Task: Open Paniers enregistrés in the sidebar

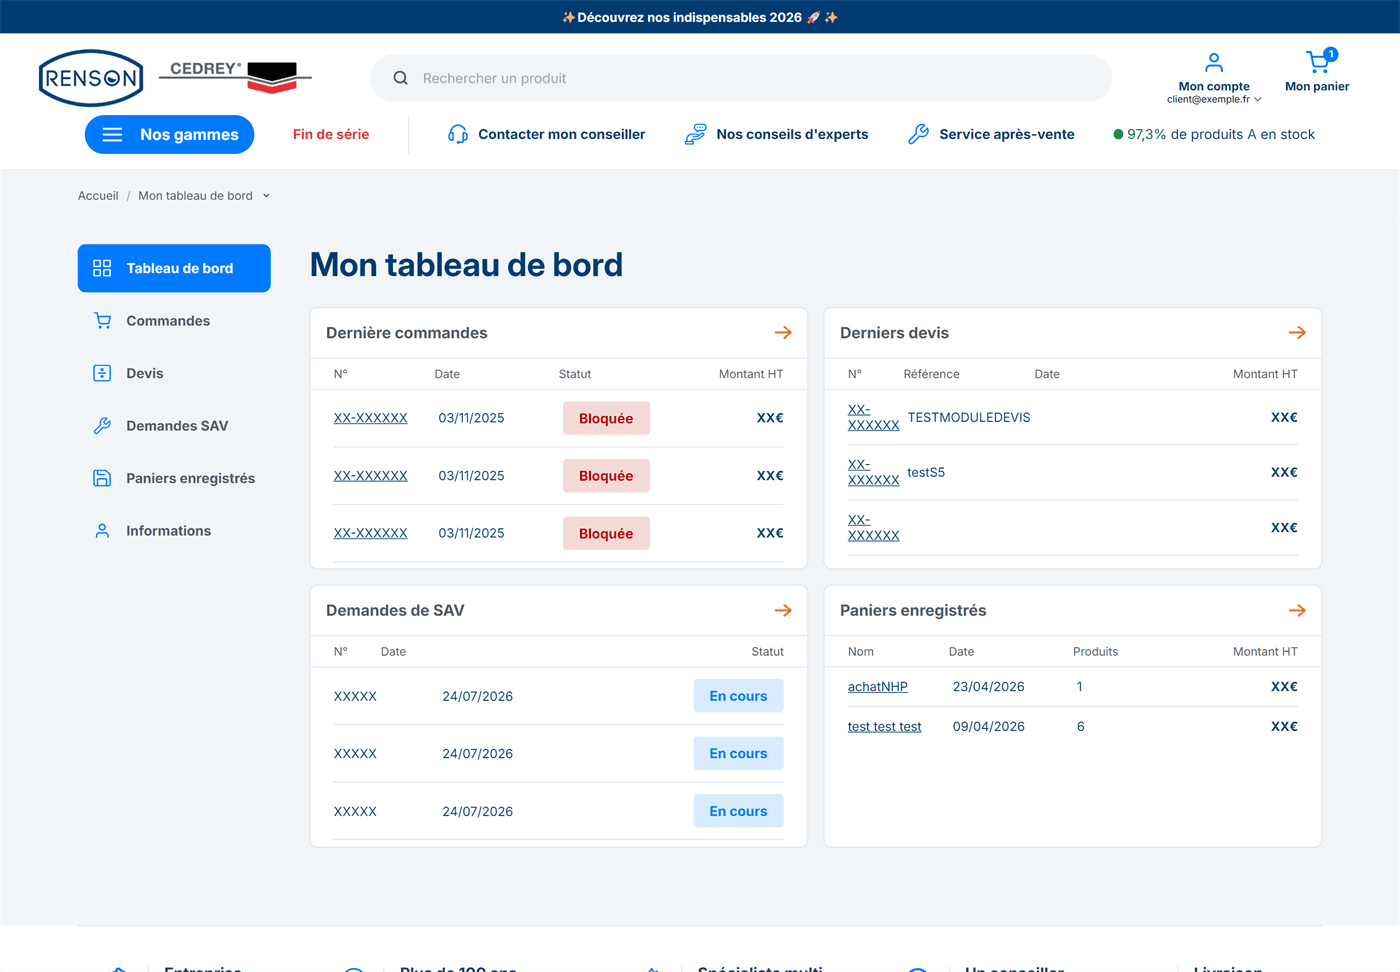Action: click(x=174, y=478)
